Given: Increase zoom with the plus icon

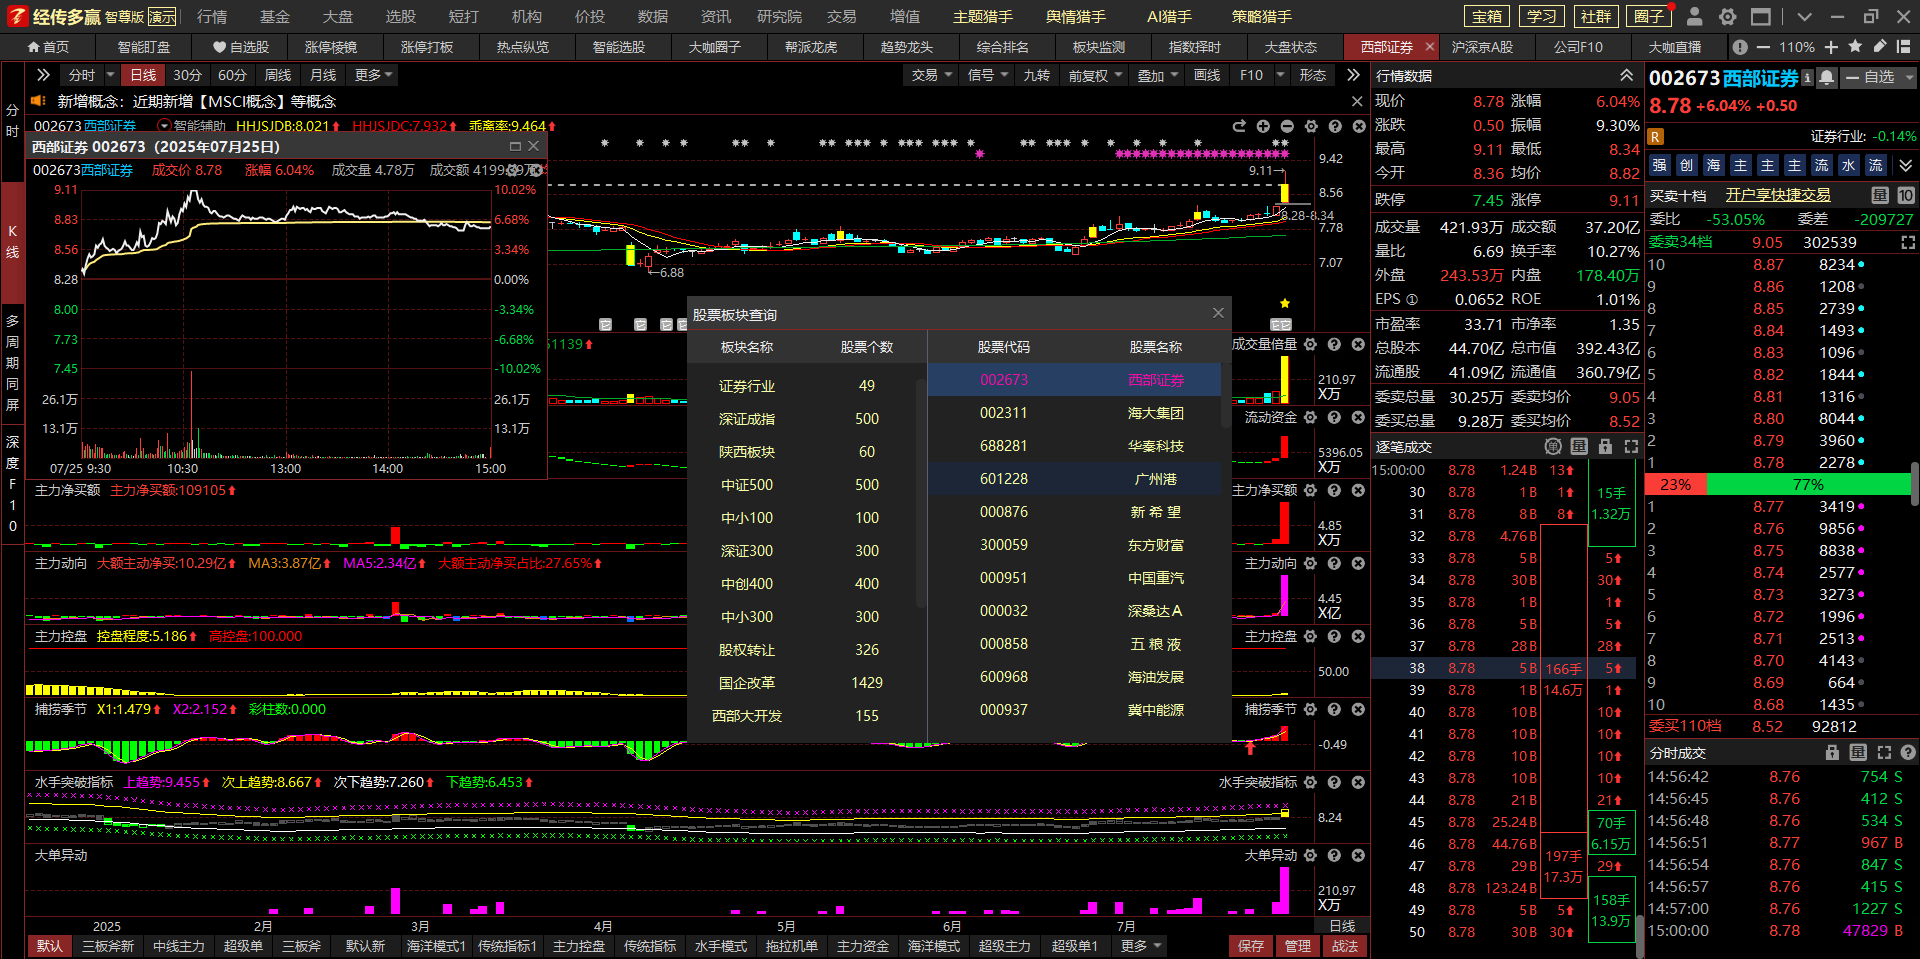Looking at the screenshot, I should [x=1831, y=47].
